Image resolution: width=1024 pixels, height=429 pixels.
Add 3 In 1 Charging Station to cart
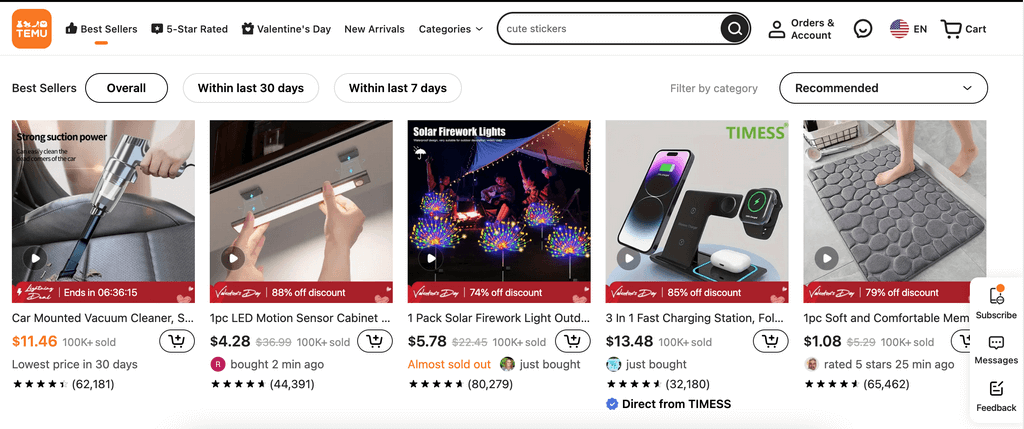tap(770, 342)
